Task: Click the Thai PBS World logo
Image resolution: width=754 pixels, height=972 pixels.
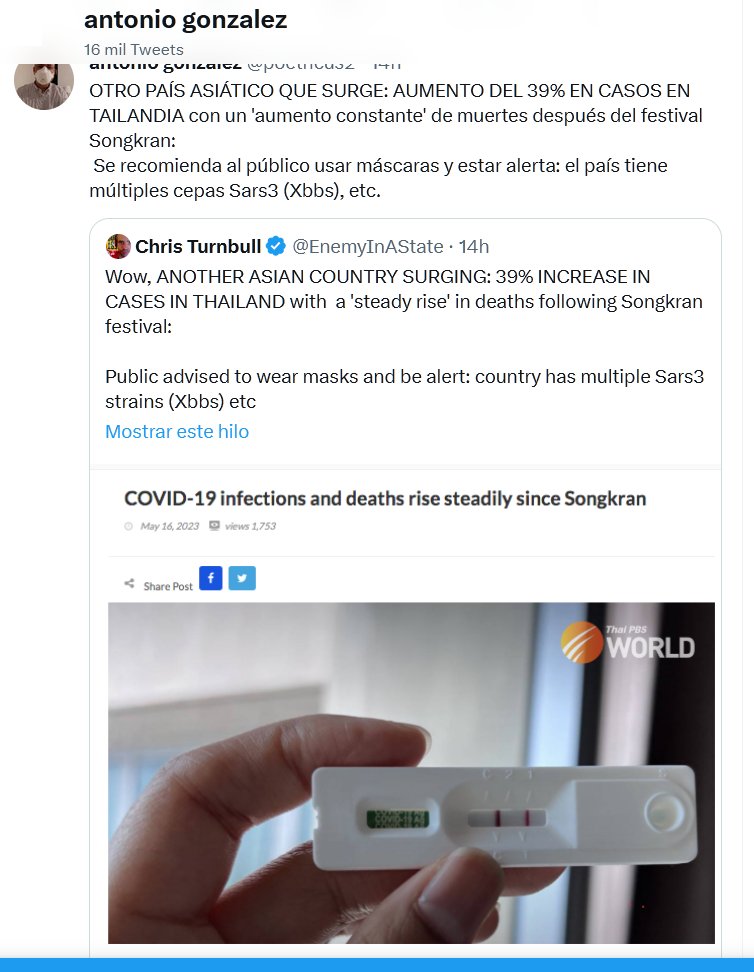Action: [627, 641]
